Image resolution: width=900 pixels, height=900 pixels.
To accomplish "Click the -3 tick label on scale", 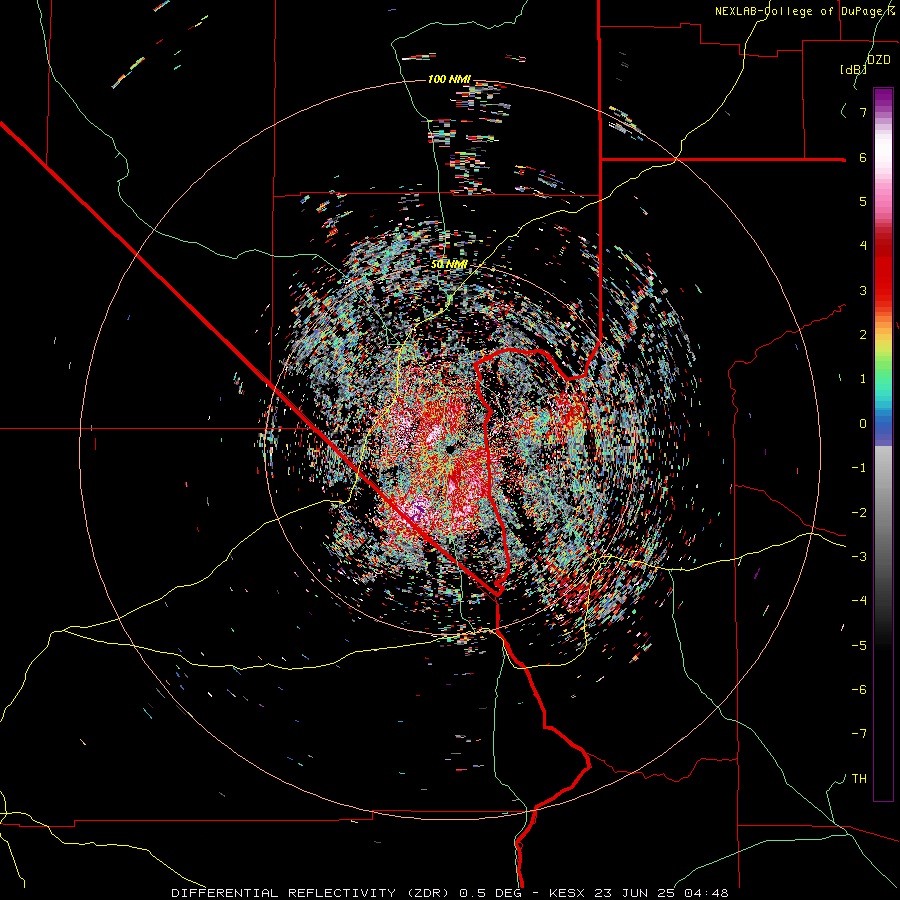I will click(859, 557).
